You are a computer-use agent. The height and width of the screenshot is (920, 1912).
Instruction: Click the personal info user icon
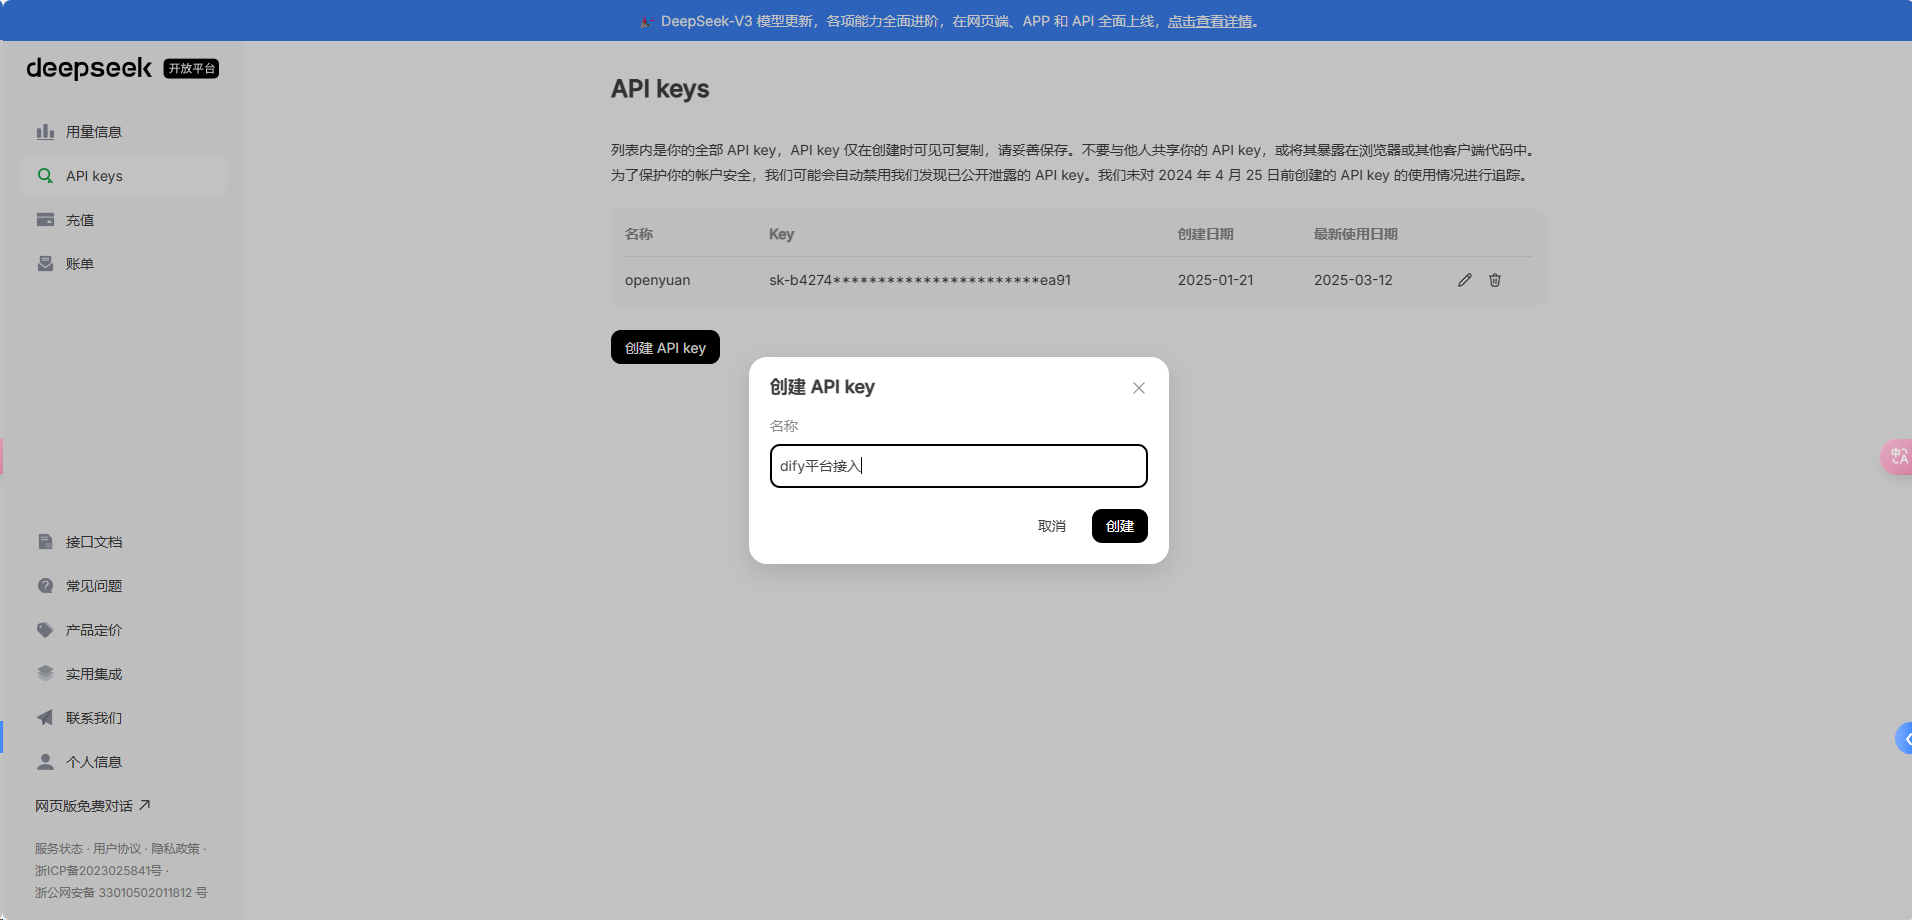[x=45, y=762]
